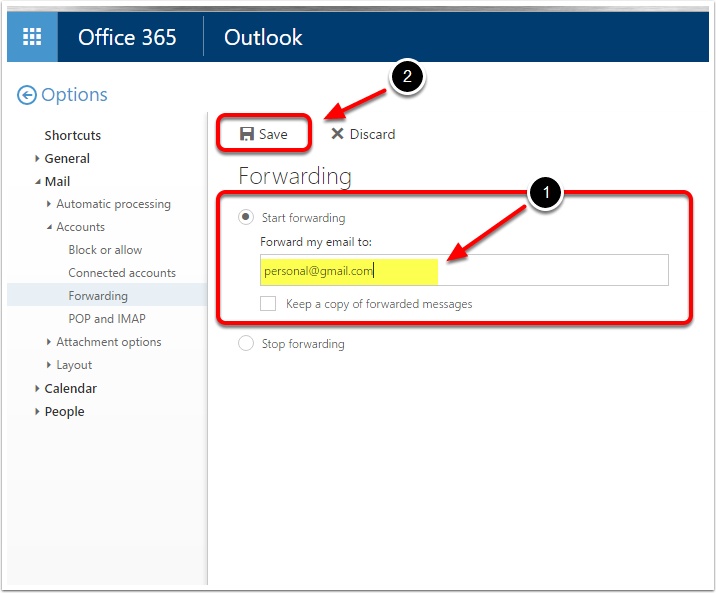The height and width of the screenshot is (593, 716).
Task: Expand the Calendar section
Action: pos(37,388)
